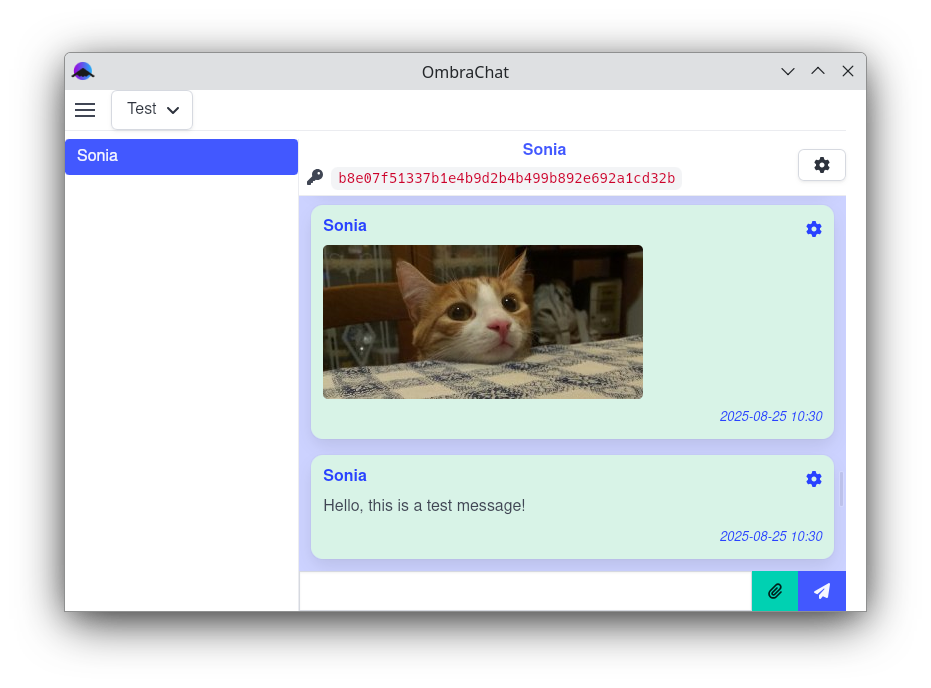This screenshot has width=931, height=688.
Task: Minimize window using the down chevron
Action: pyautogui.click(x=788, y=71)
